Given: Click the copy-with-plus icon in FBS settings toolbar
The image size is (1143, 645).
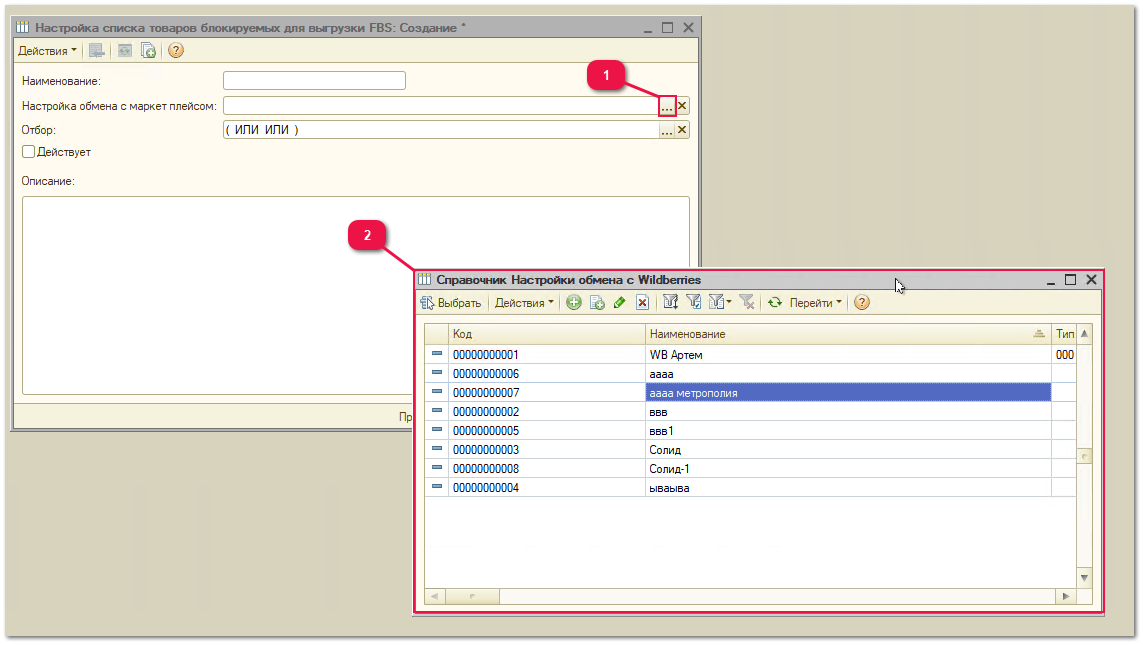Looking at the screenshot, I should click(x=148, y=50).
